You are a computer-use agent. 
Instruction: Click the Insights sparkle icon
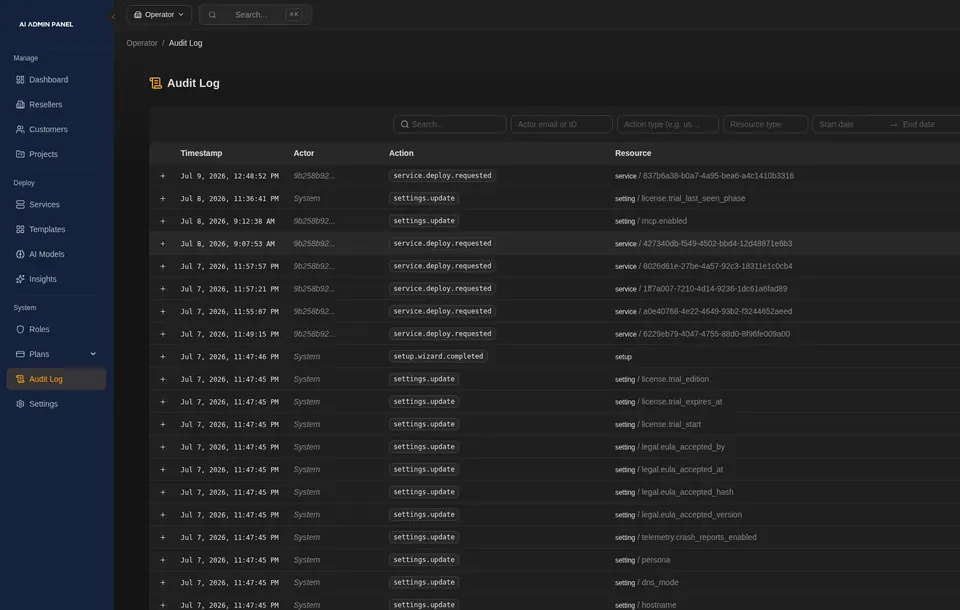(x=20, y=279)
